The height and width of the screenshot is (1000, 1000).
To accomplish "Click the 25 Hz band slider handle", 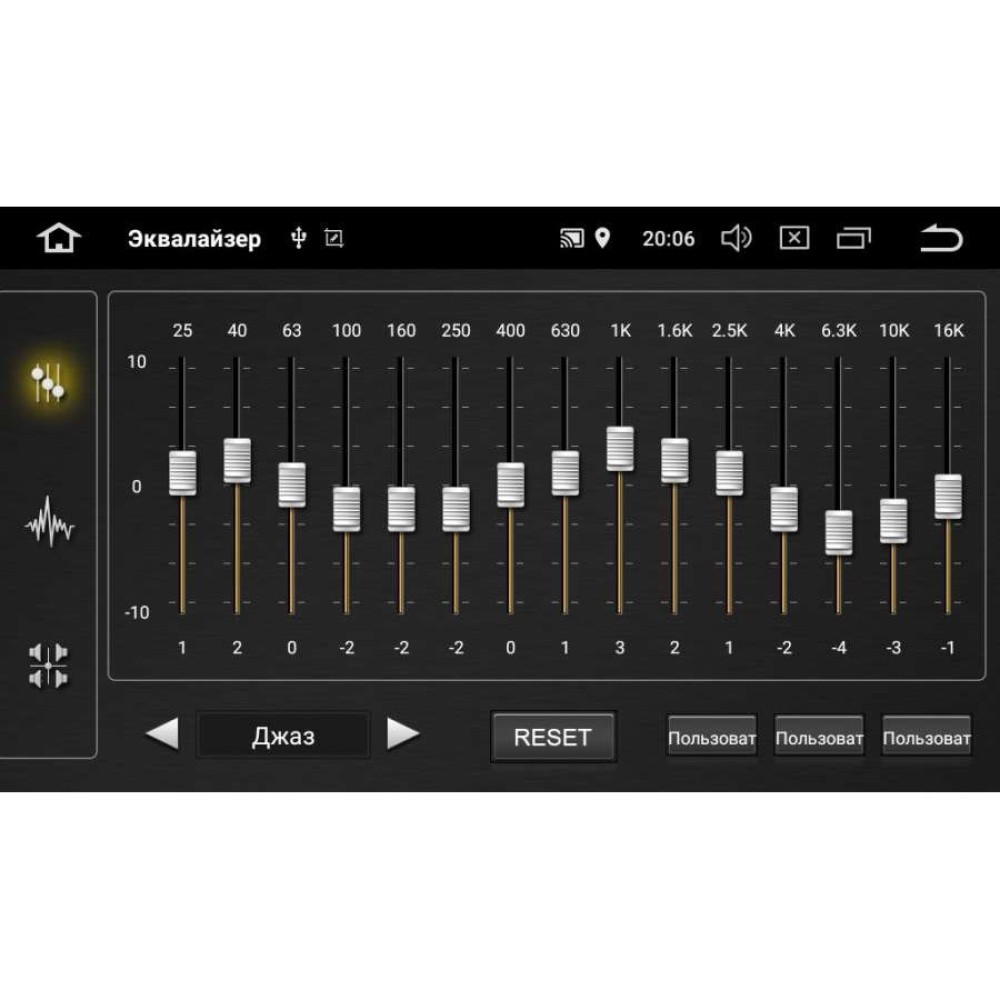I will (182, 473).
